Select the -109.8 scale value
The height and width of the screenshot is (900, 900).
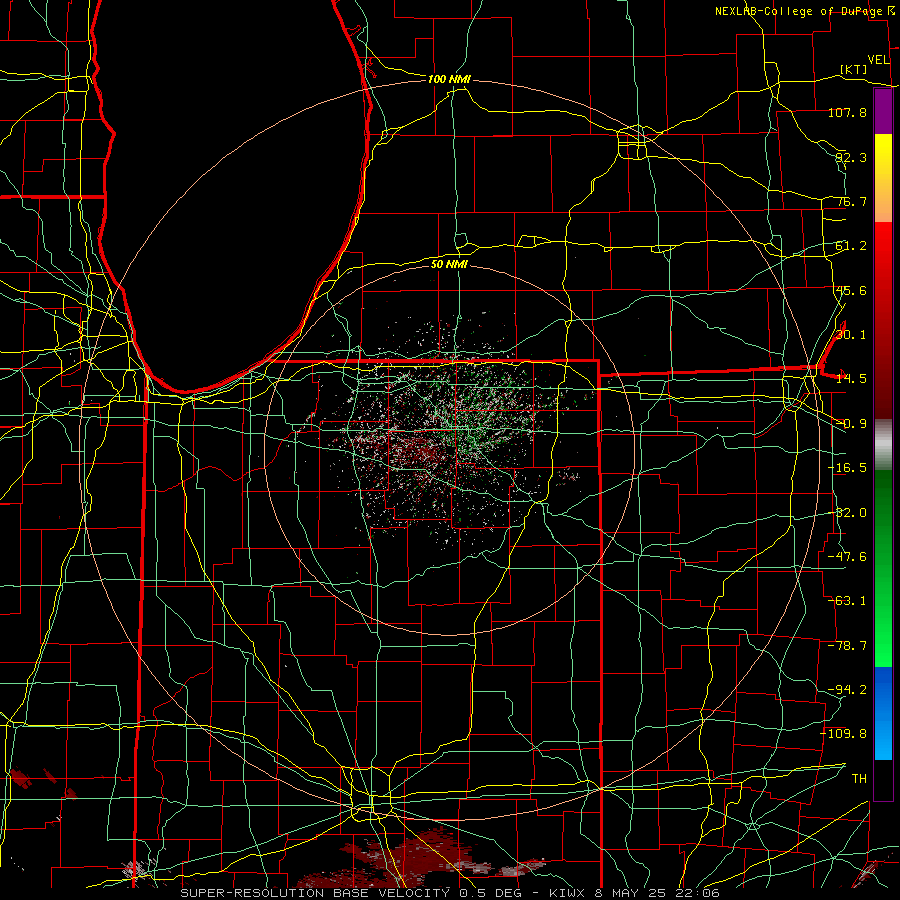(844, 734)
